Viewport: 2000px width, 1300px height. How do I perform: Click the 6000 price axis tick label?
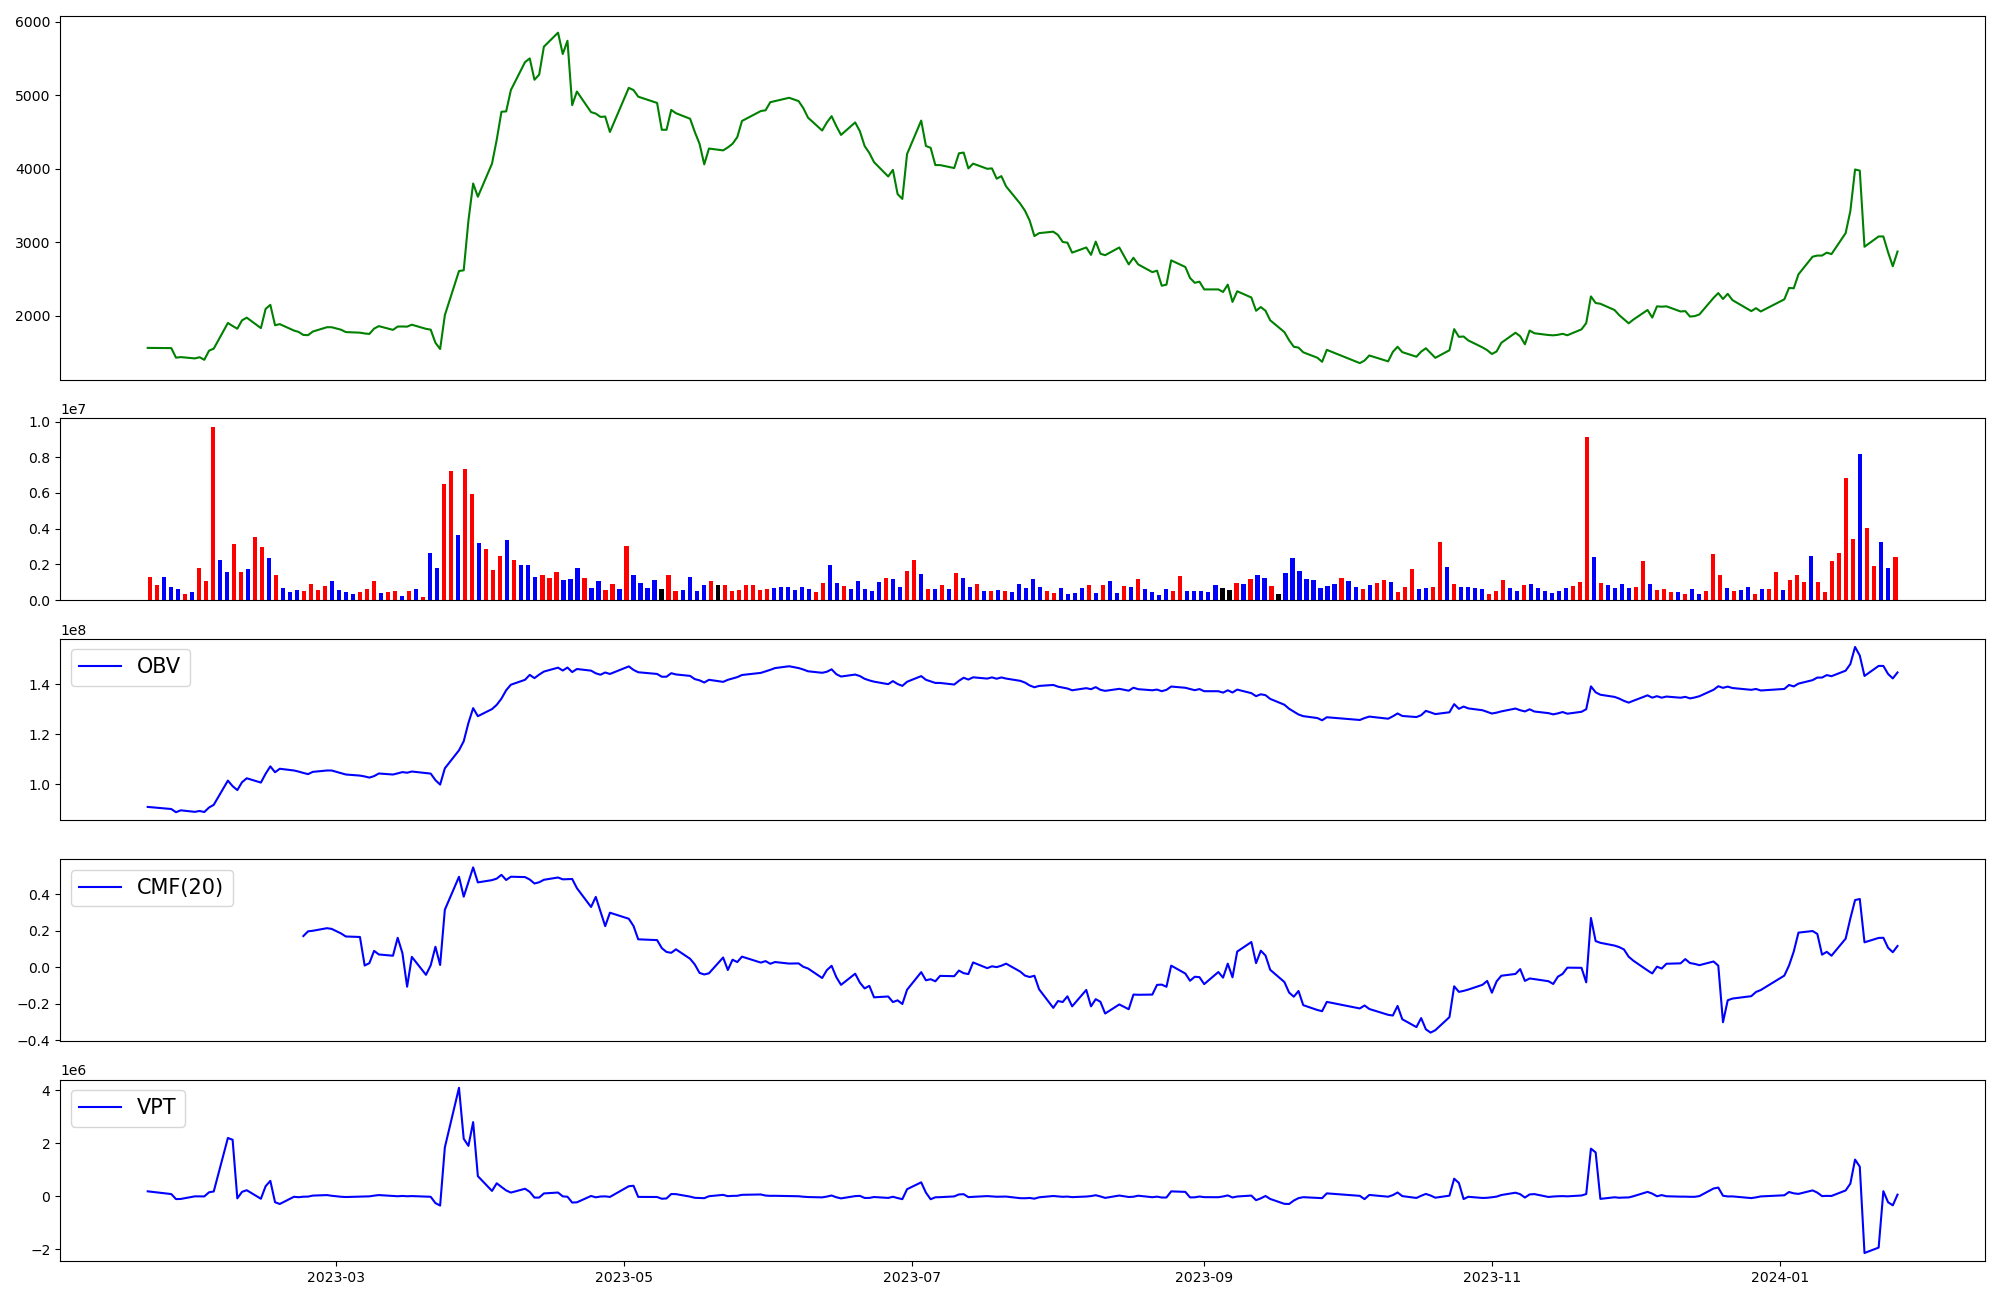coord(33,22)
